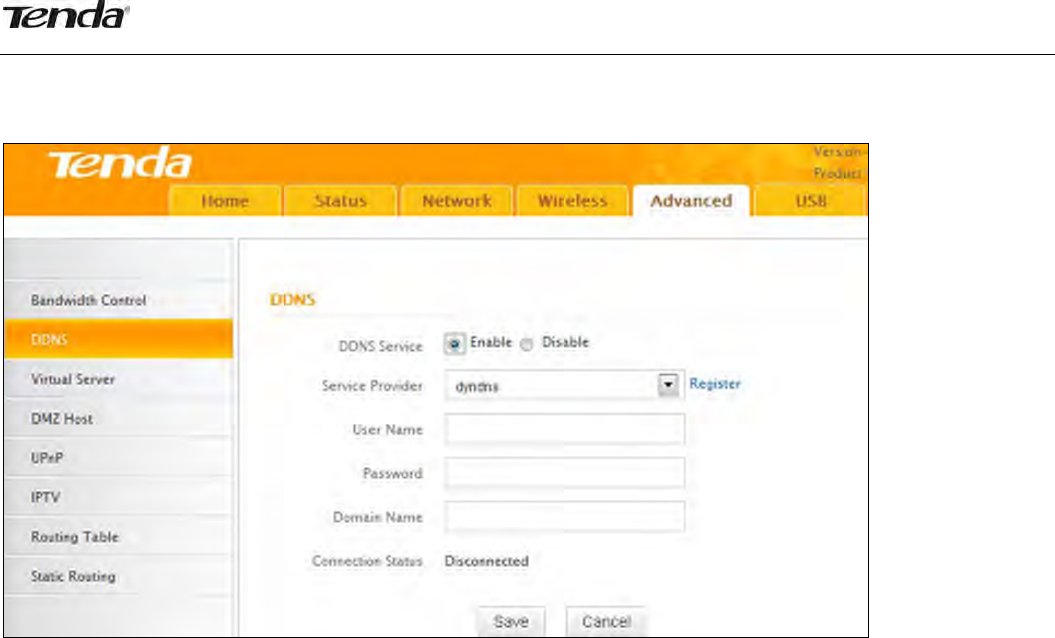Open the Home tab

coord(225,201)
